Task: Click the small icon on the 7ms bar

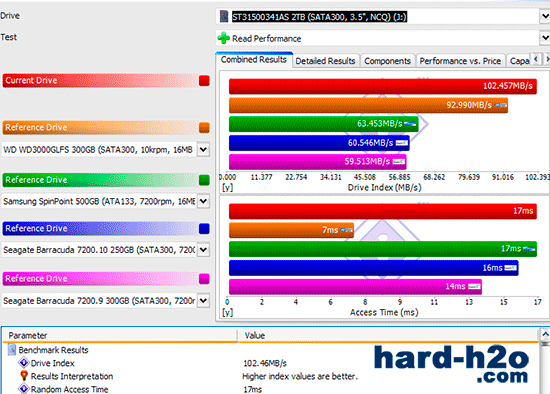Action: click(x=347, y=230)
